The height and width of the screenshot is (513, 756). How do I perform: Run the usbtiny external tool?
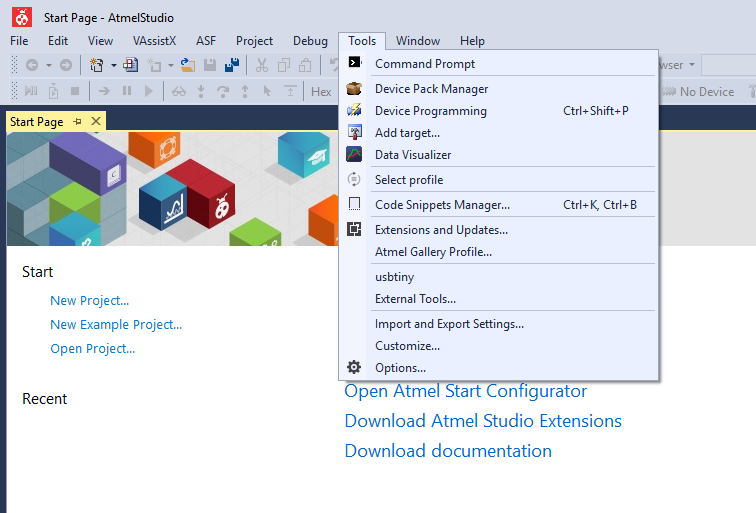(x=499, y=277)
